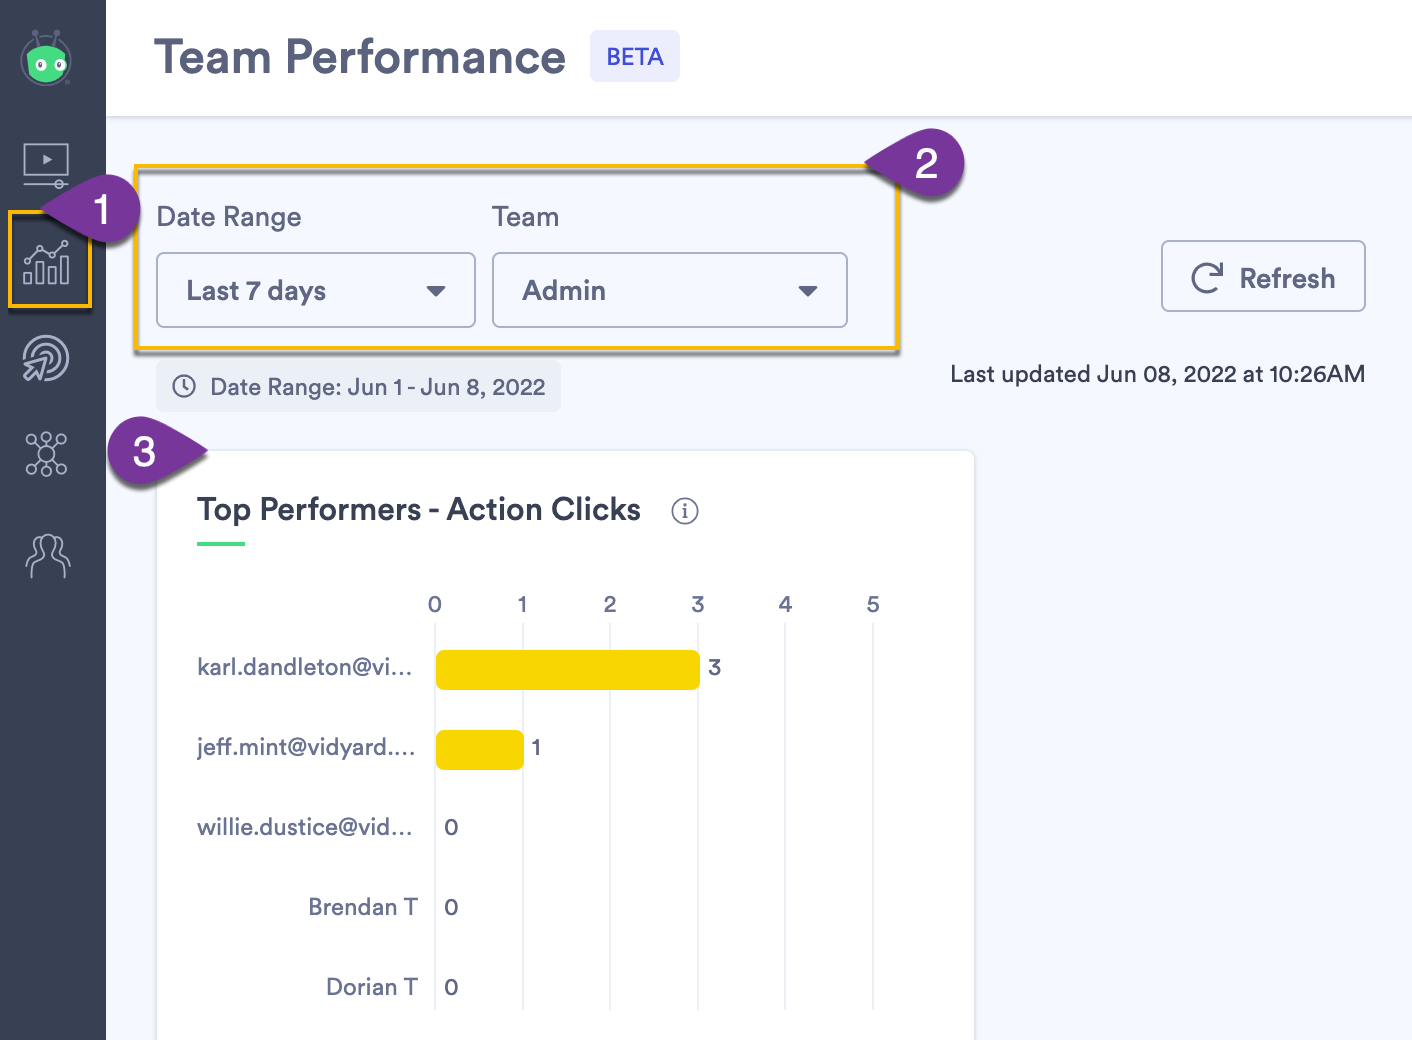Click the Team field label
This screenshot has width=1412, height=1040.
[x=526, y=217]
